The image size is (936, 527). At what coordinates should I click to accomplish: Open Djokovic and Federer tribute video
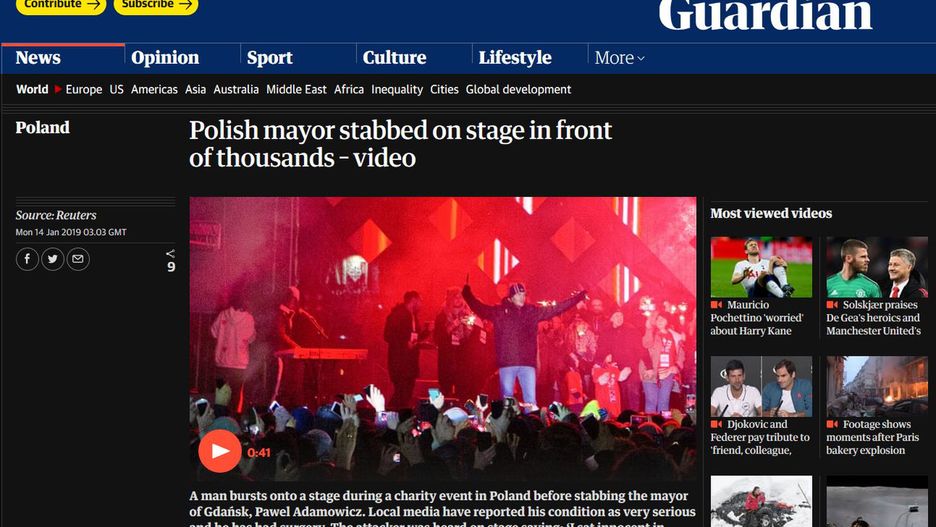pyautogui.click(x=761, y=387)
